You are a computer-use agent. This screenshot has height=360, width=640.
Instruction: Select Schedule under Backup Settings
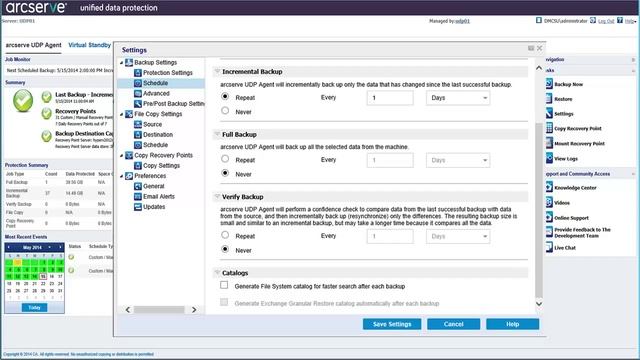[x=156, y=83]
